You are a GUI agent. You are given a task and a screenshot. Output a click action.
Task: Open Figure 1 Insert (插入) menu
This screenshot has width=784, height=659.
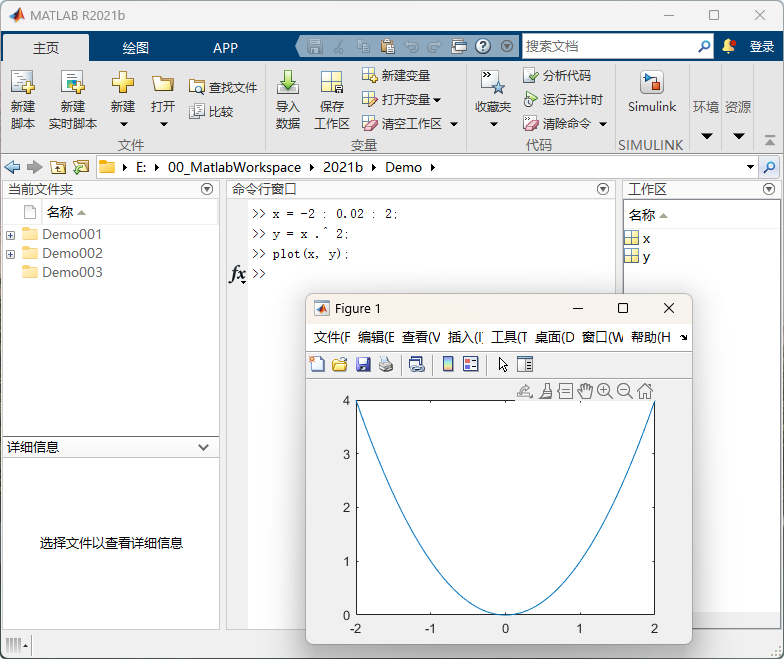click(465, 338)
